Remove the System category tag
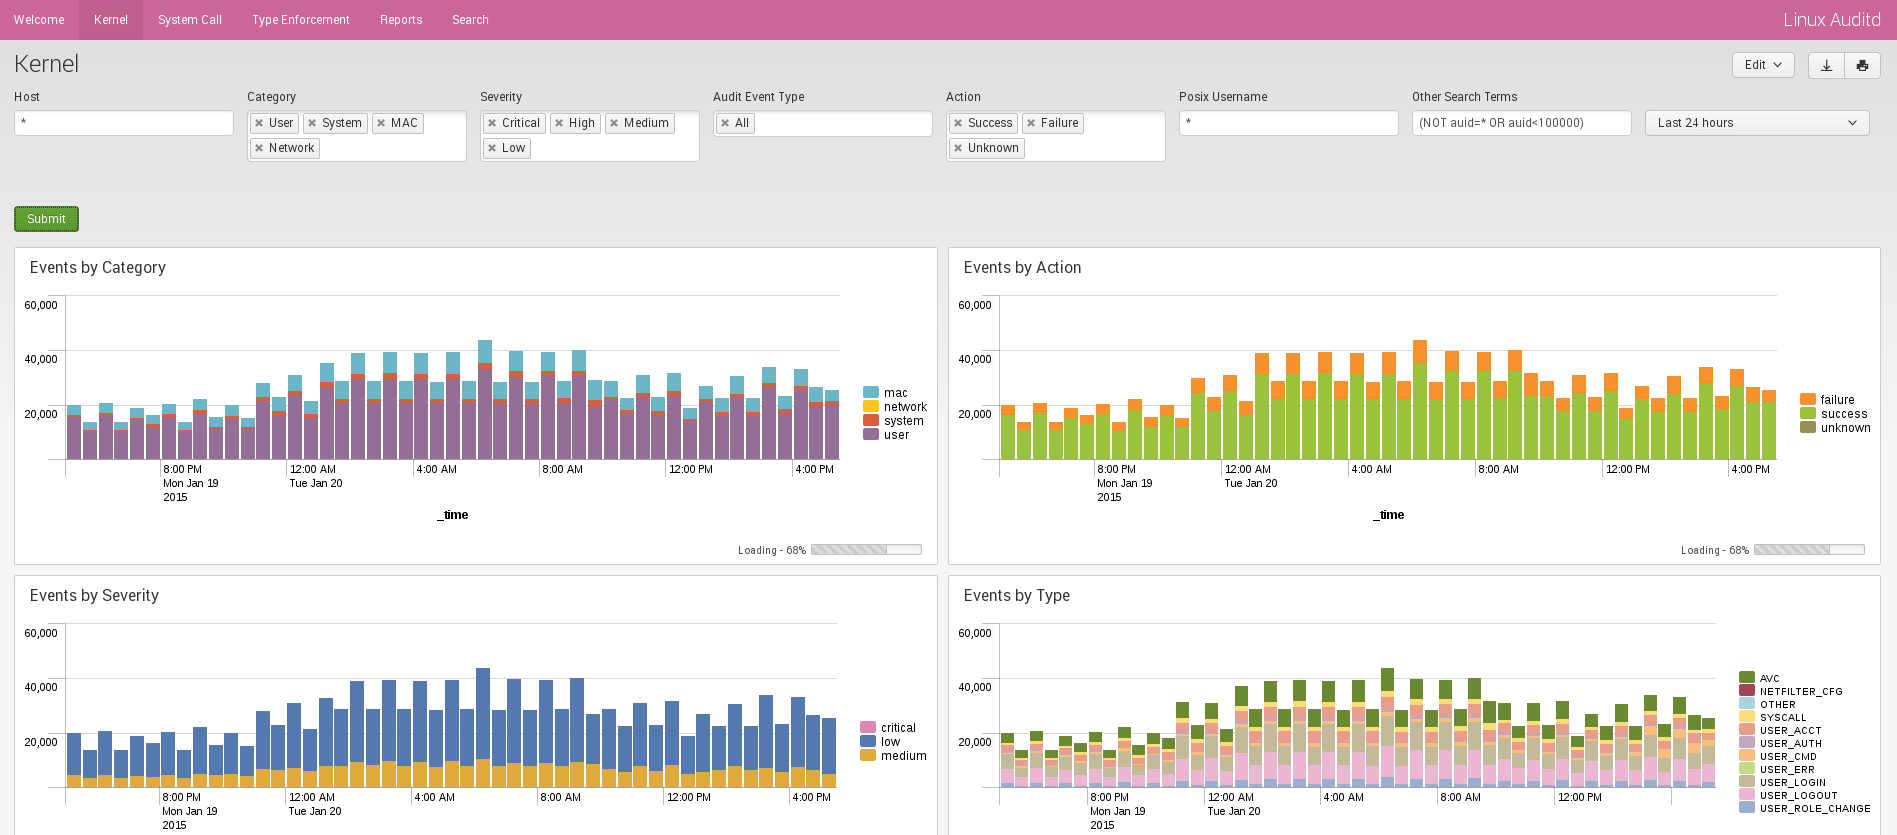The image size is (1897, 835). [312, 123]
